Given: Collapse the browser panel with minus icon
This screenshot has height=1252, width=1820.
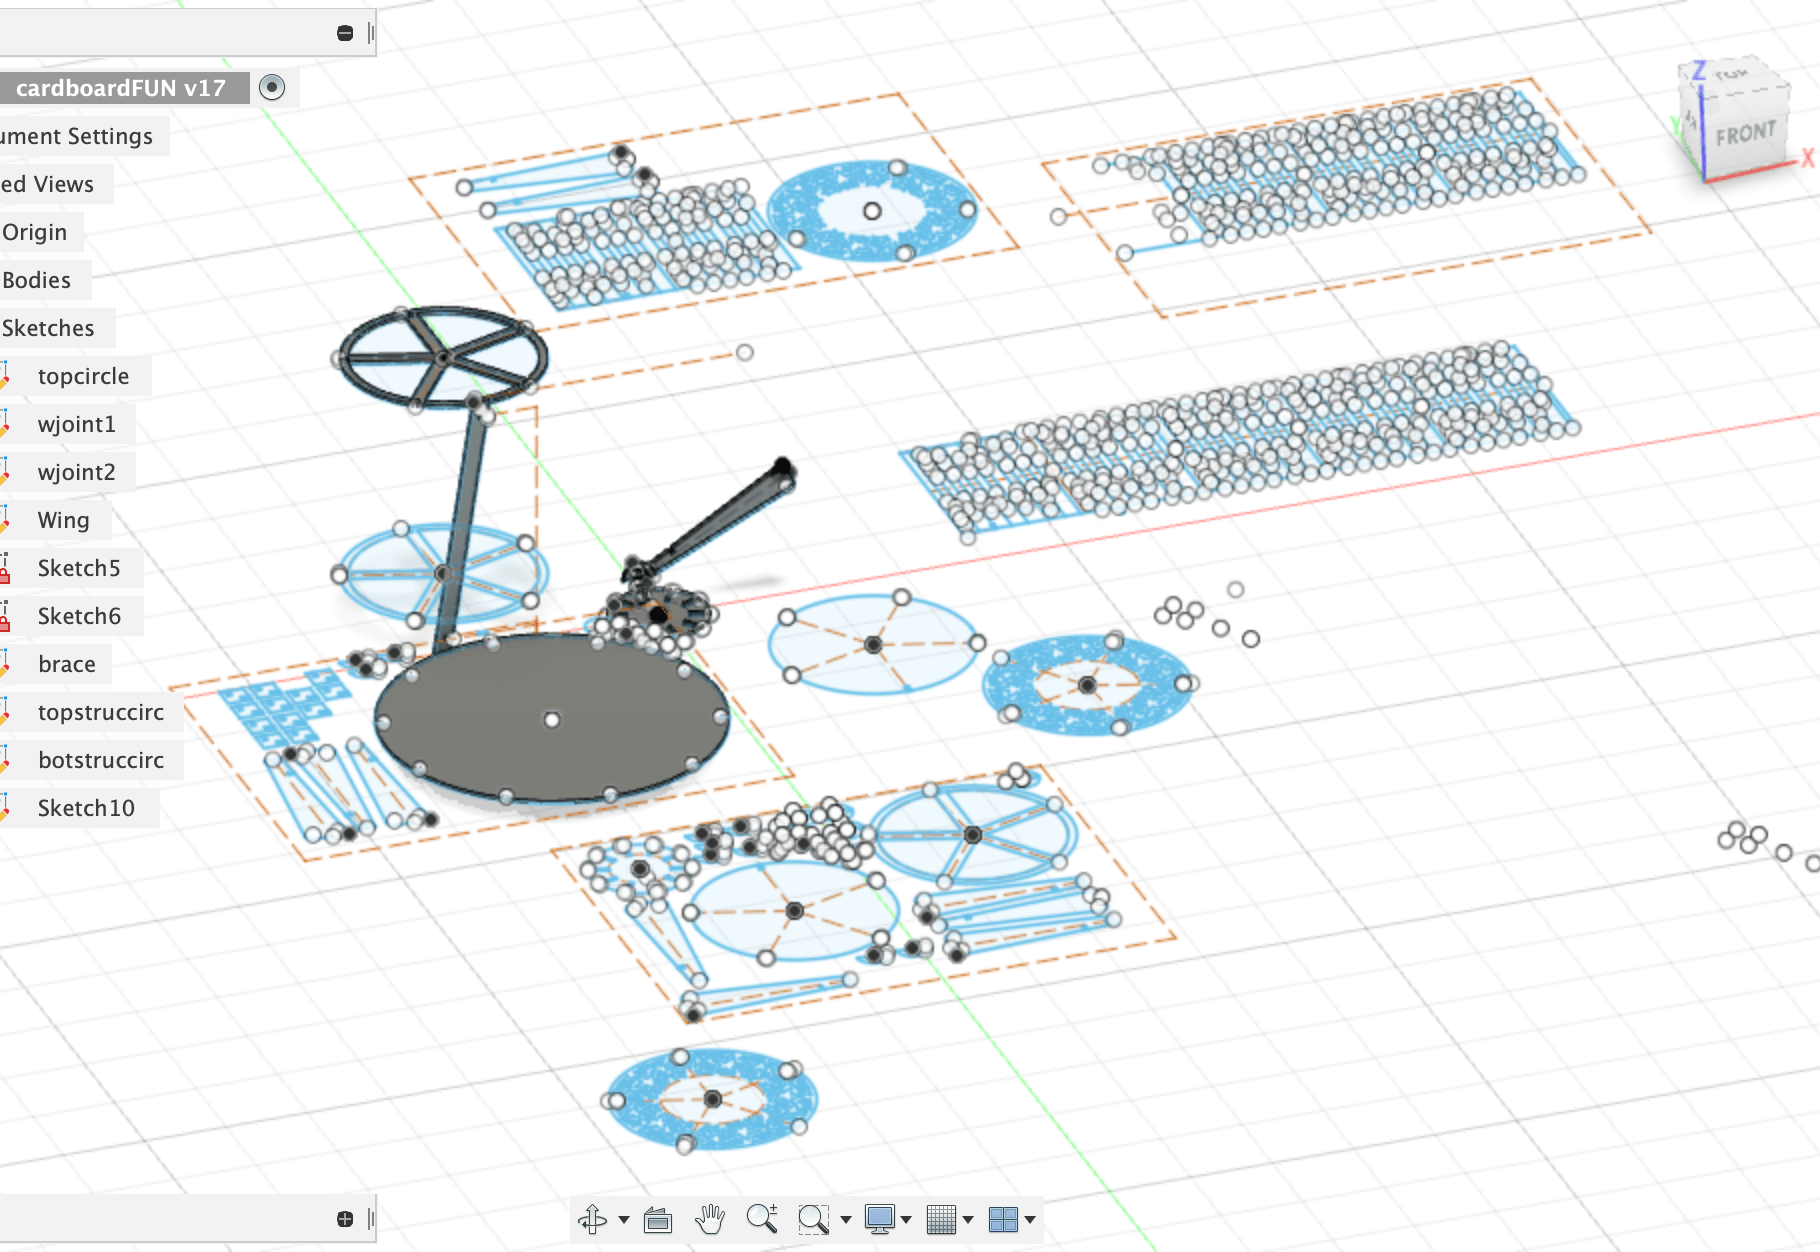Looking at the screenshot, I should [345, 33].
